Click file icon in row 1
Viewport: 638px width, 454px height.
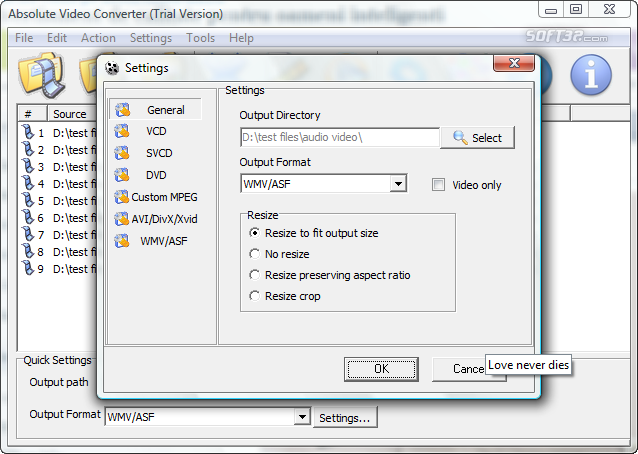click(28, 132)
